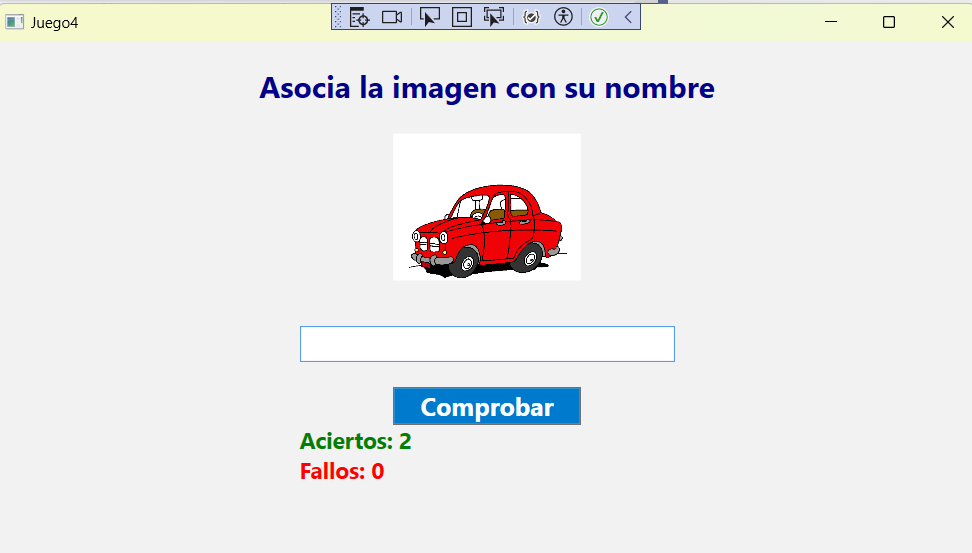Close the Juego4 window
The width and height of the screenshot is (972, 553).
coord(947,22)
